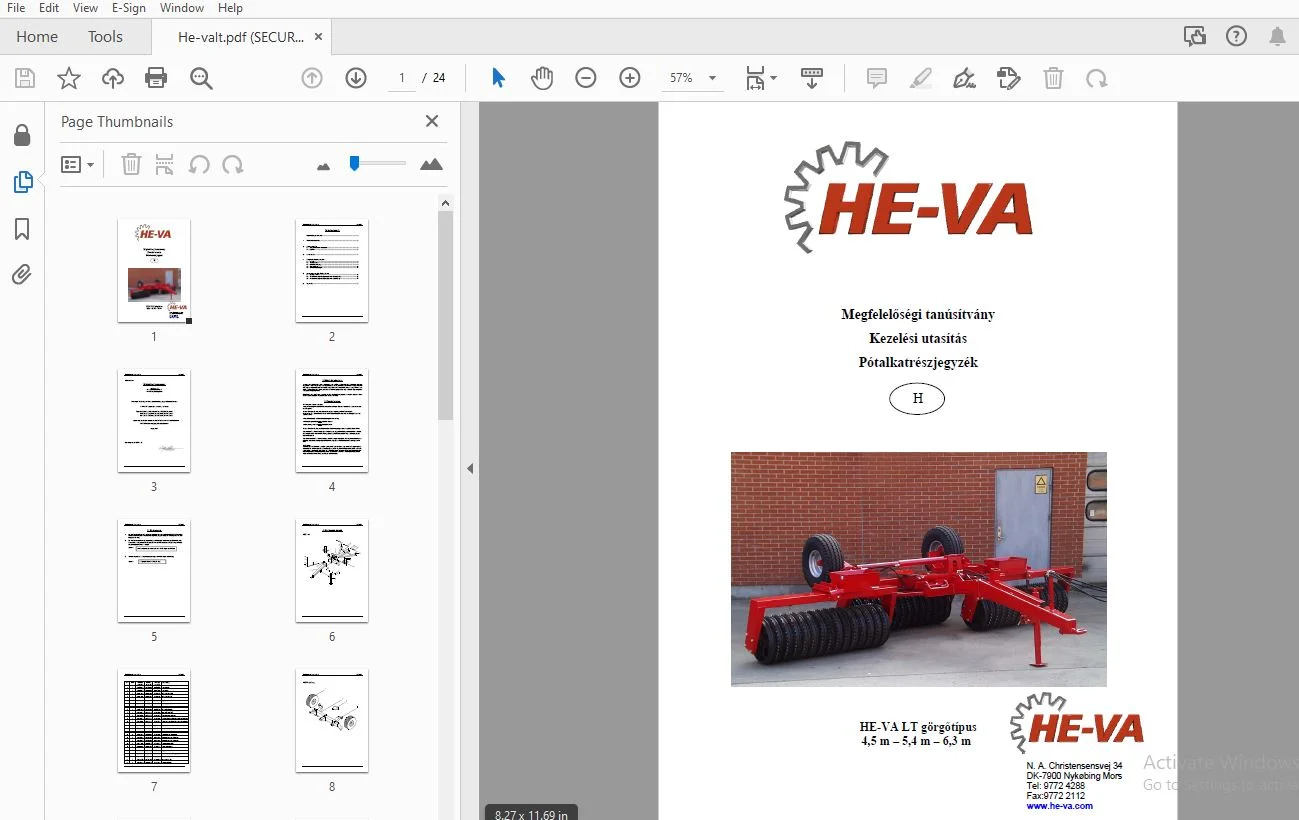Click the share comments icon at top right
This screenshot has height=820, width=1299.
[1195, 37]
